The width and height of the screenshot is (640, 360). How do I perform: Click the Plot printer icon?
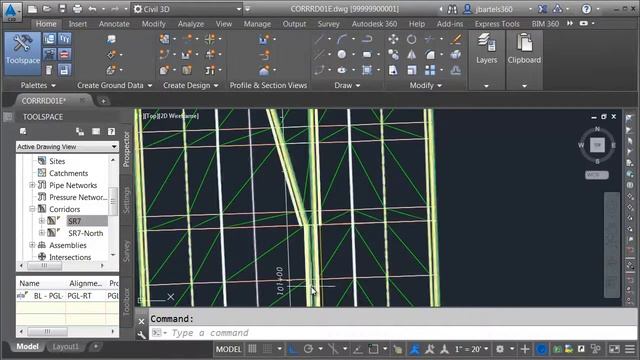(x=77, y=9)
